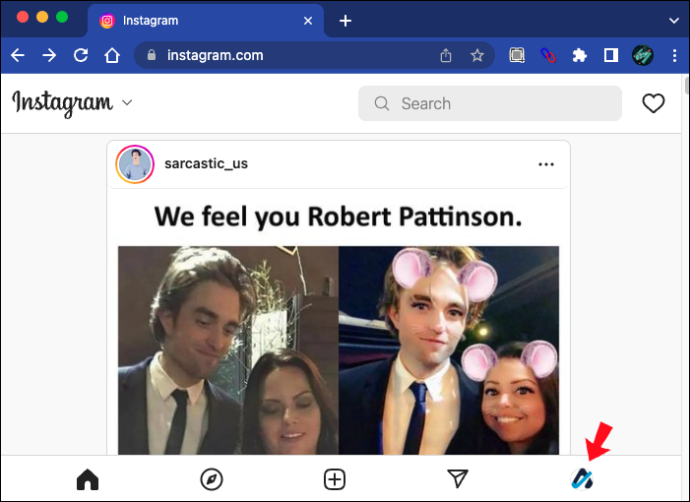View sarcastic_us story avatar
Screen dimensions: 690x502
[x=135, y=164]
